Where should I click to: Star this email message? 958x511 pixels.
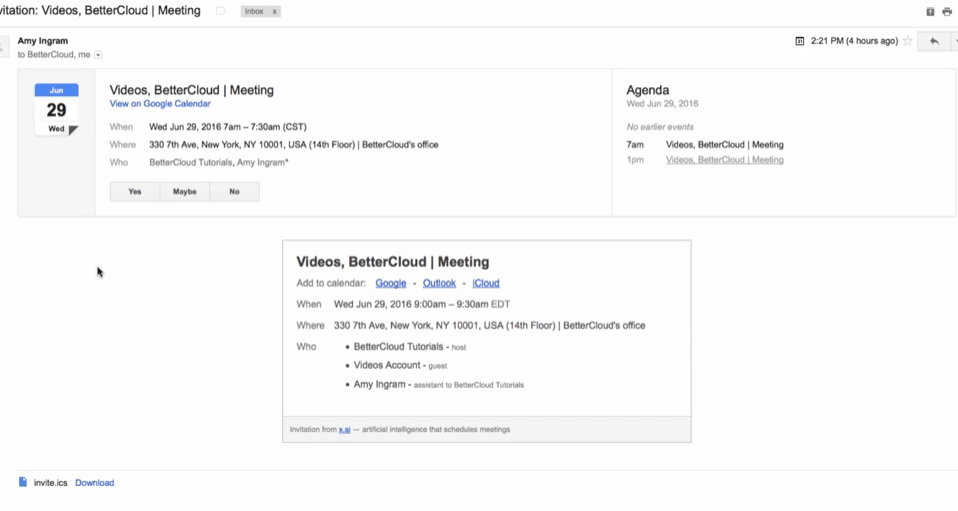click(x=907, y=41)
